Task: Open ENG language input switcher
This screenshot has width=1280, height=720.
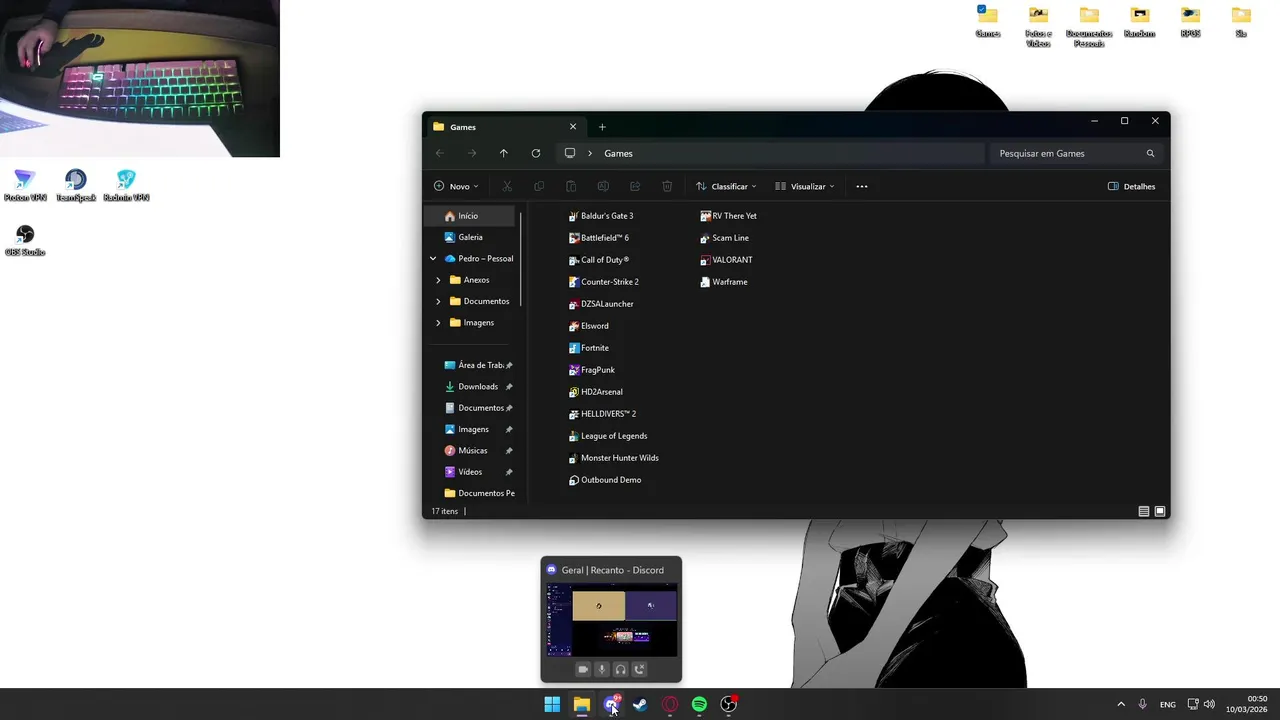Action: (1167, 705)
